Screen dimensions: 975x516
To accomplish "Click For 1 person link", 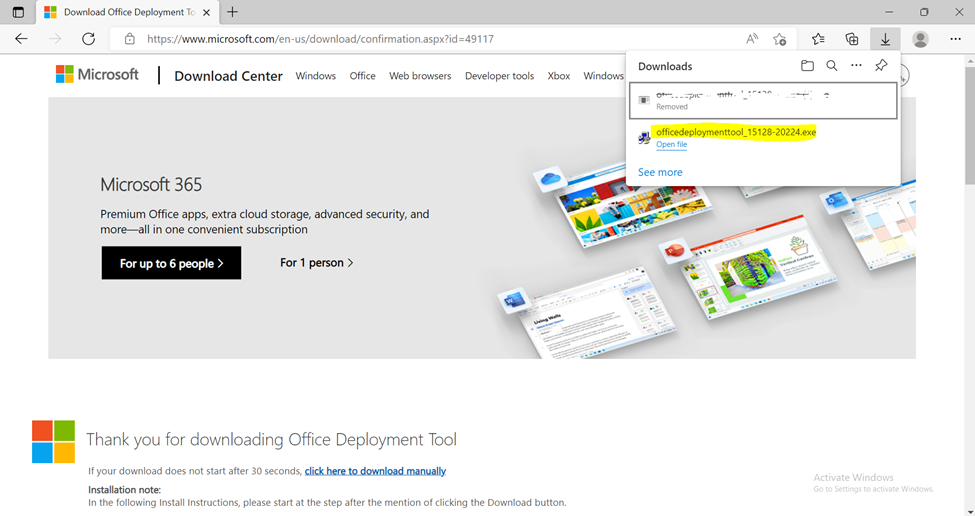I will click(x=317, y=262).
